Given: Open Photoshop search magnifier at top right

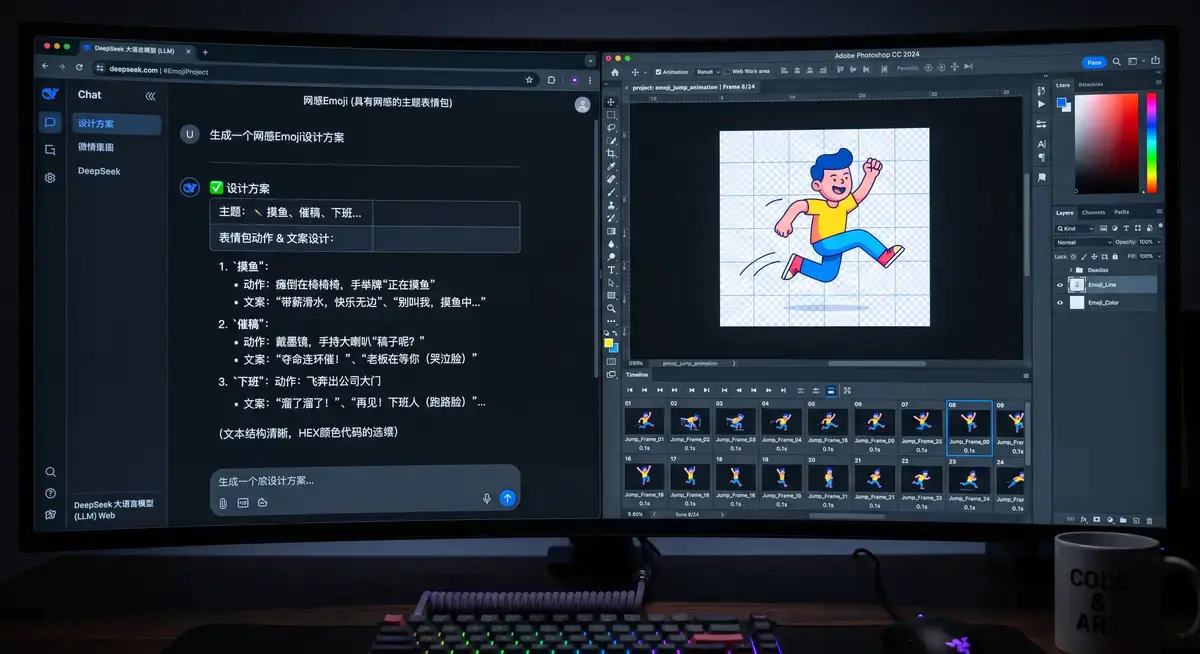Looking at the screenshot, I should pos(1116,61).
